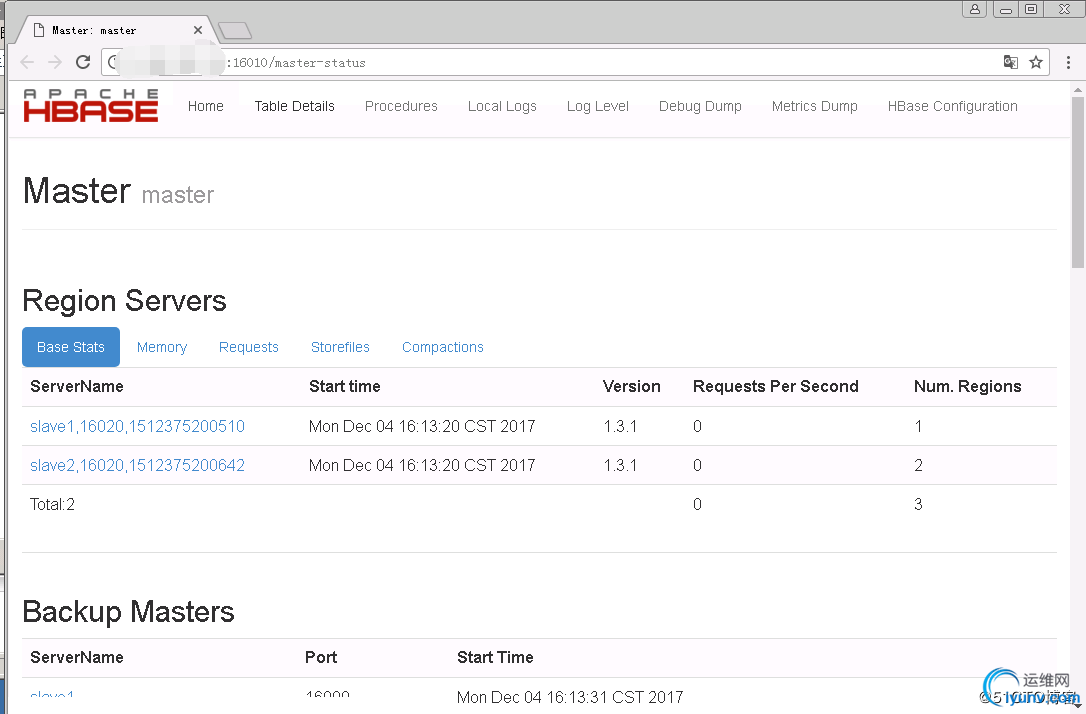Click the Backup Masters ServerName column header

click(x=77, y=657)
